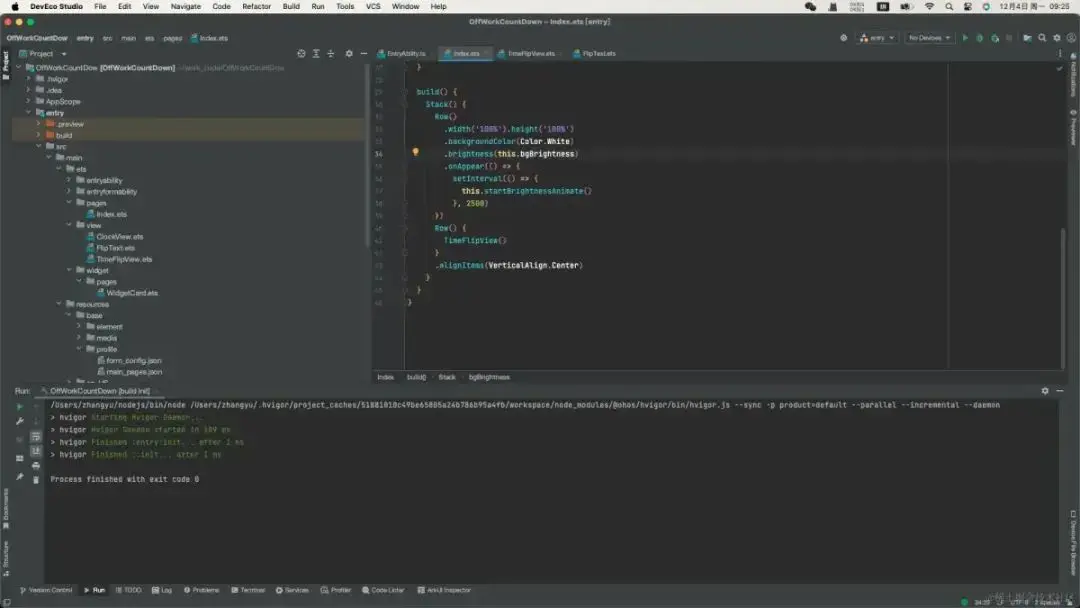The image size is (1080, 608).
Task: Open Version Control tool window
Action: point(46,590)
